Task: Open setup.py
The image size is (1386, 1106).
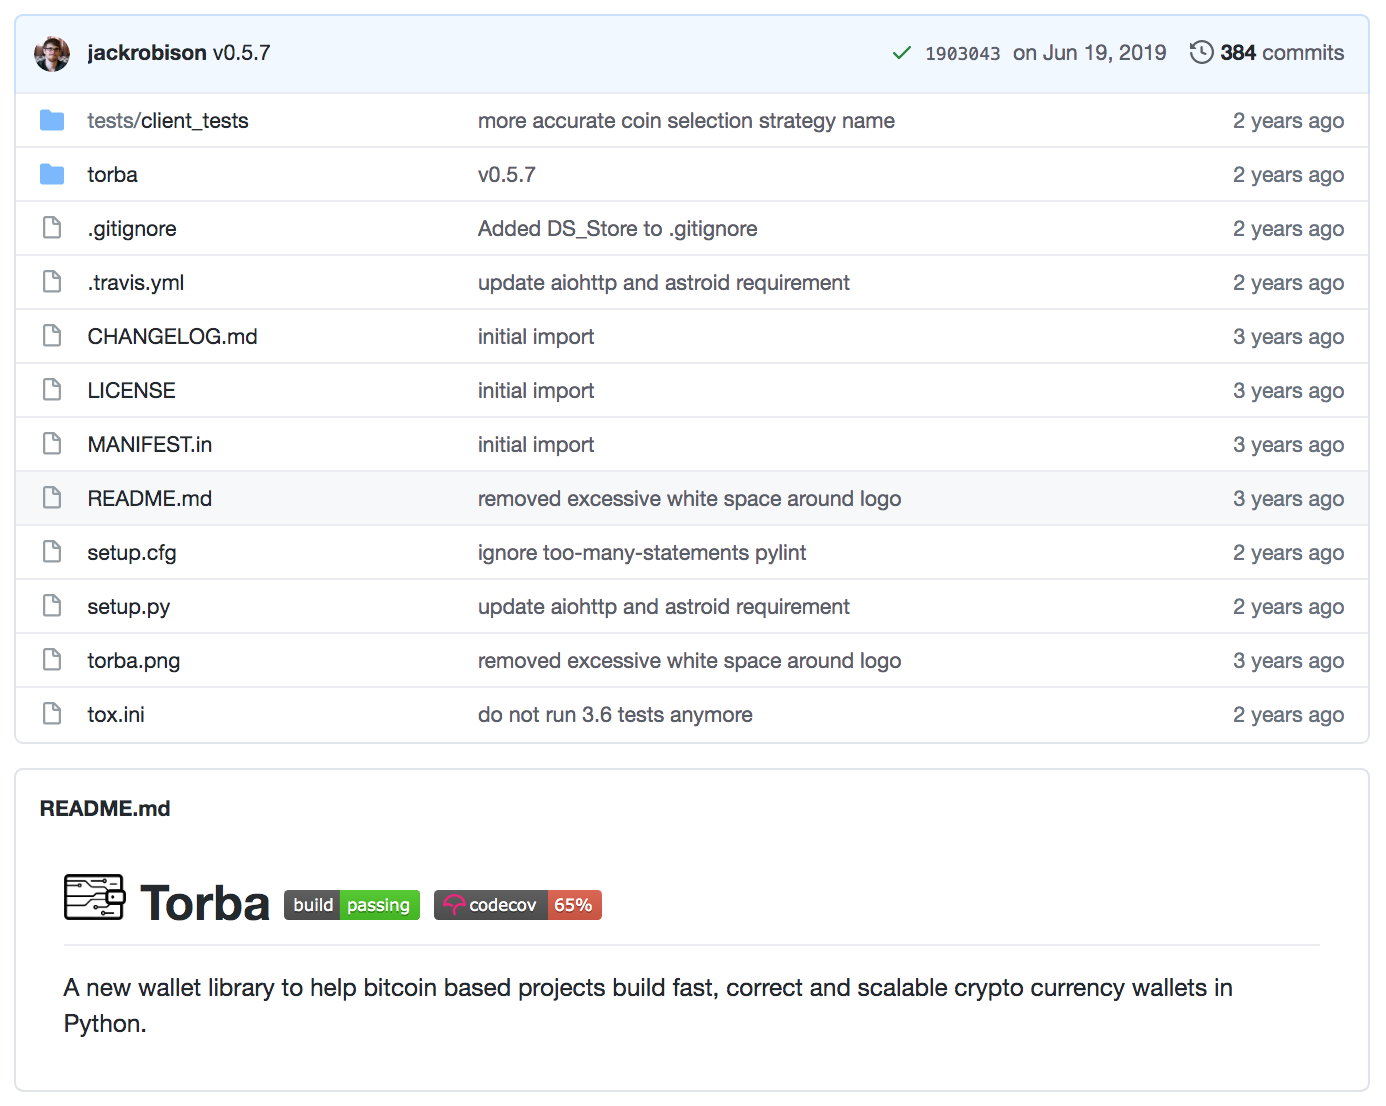Action: coord(128,607)
